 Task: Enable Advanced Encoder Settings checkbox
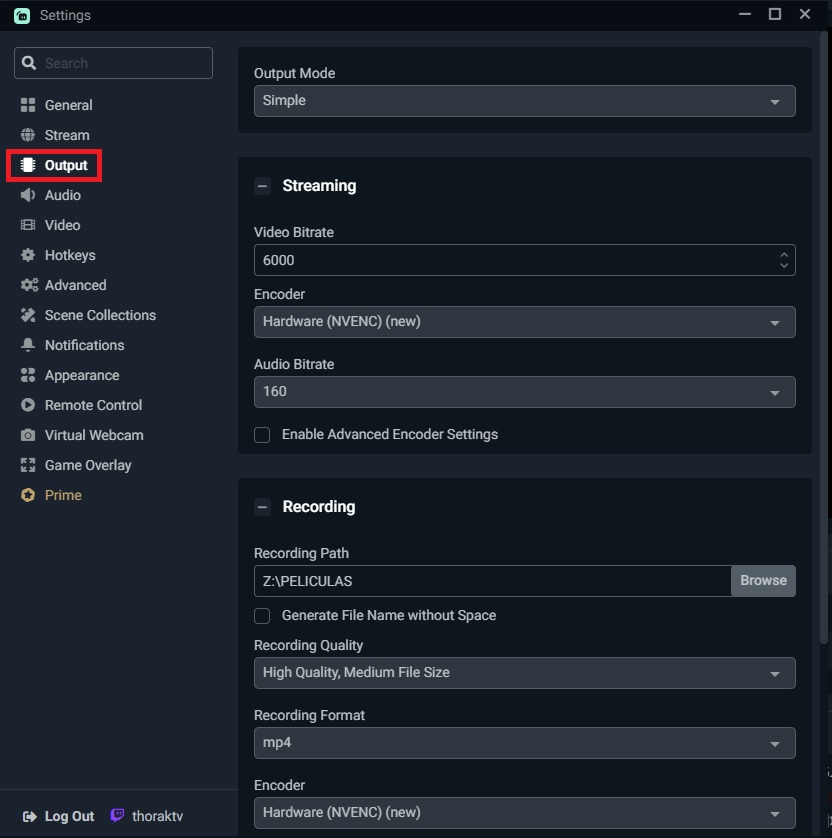[262, 435]
